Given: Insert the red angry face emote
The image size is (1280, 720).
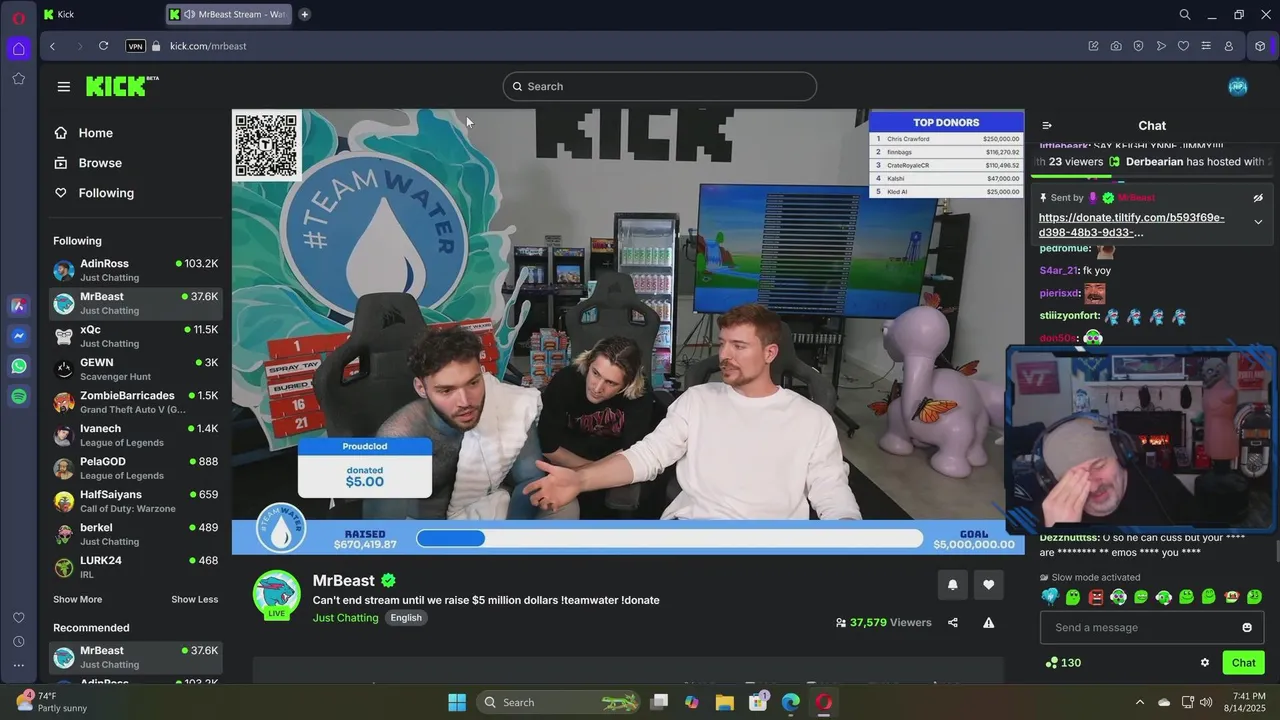Looking at the screenshot, I should (x=1096, y=597).
